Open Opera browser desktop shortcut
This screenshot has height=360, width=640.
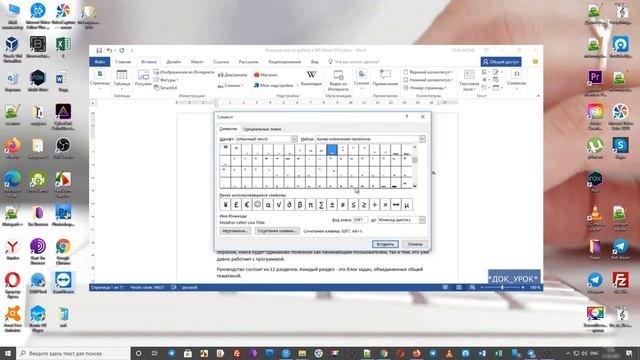tap(12, 284)
